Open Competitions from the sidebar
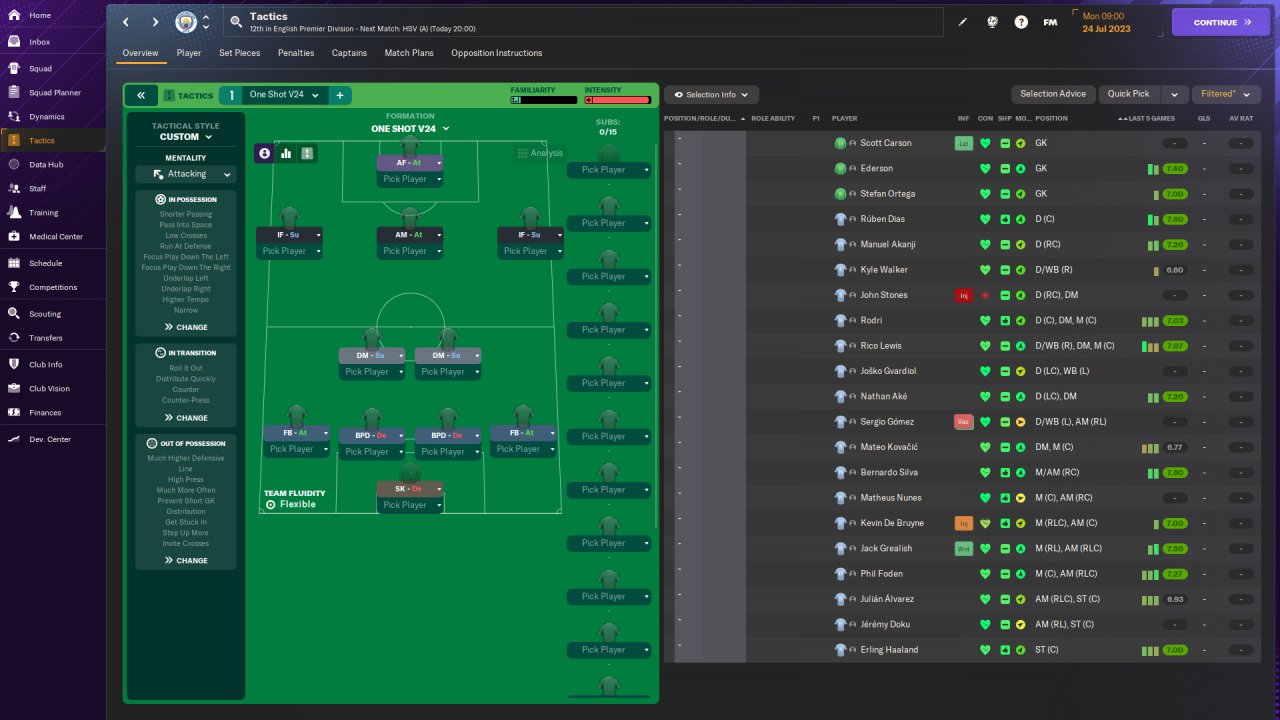 [53, 287]
